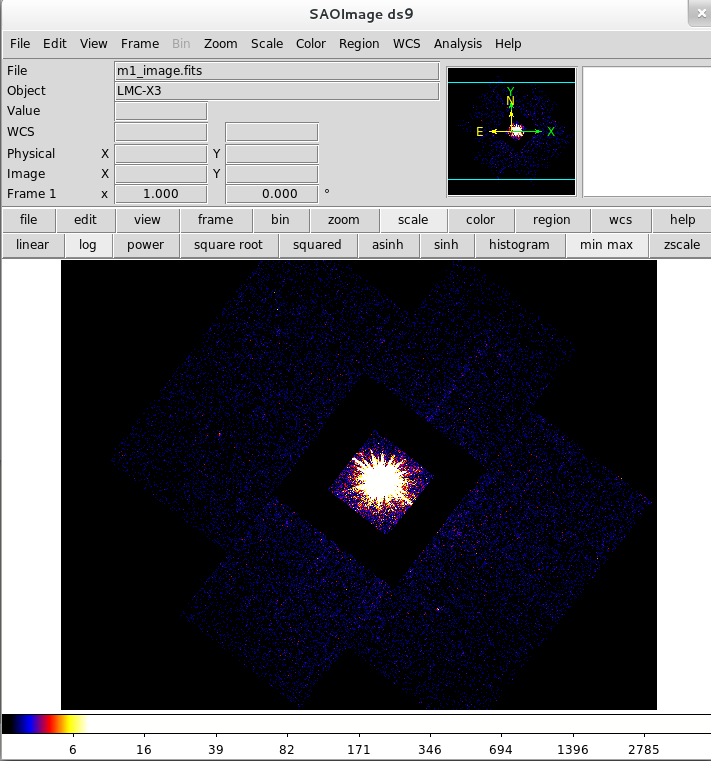Select the power scale button

pos(146,245)
